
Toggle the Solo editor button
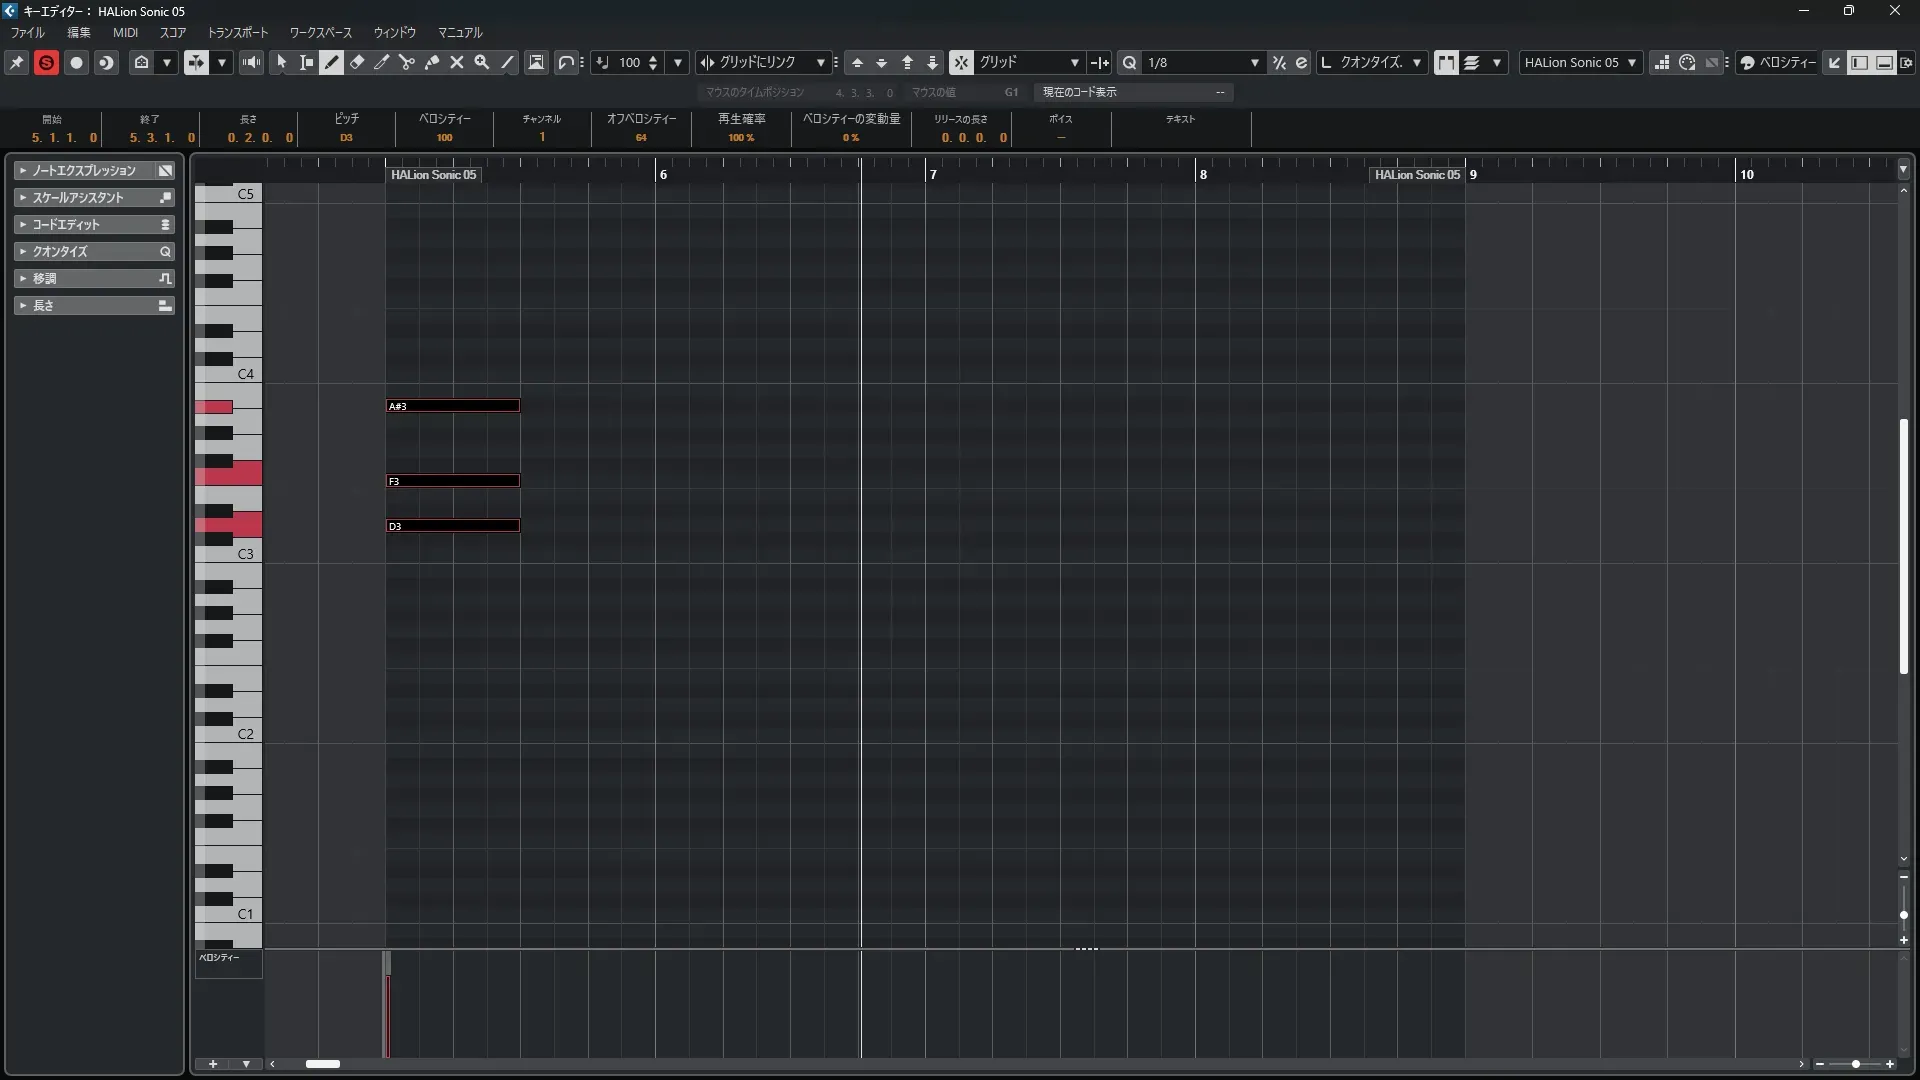46,62
